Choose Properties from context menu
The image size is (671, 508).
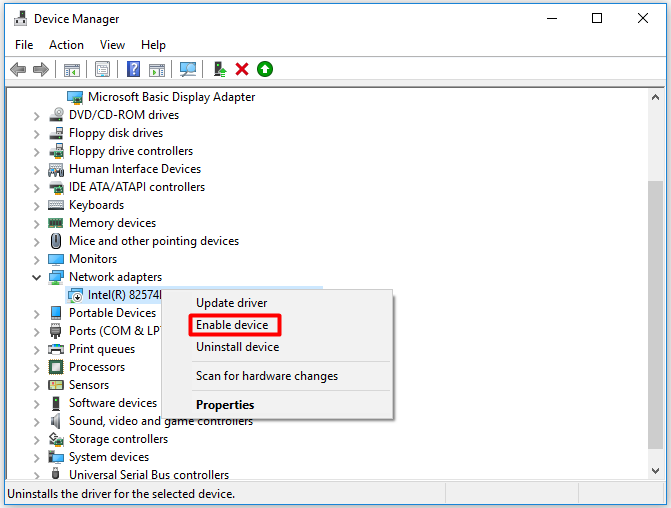[x=225, y=405]
